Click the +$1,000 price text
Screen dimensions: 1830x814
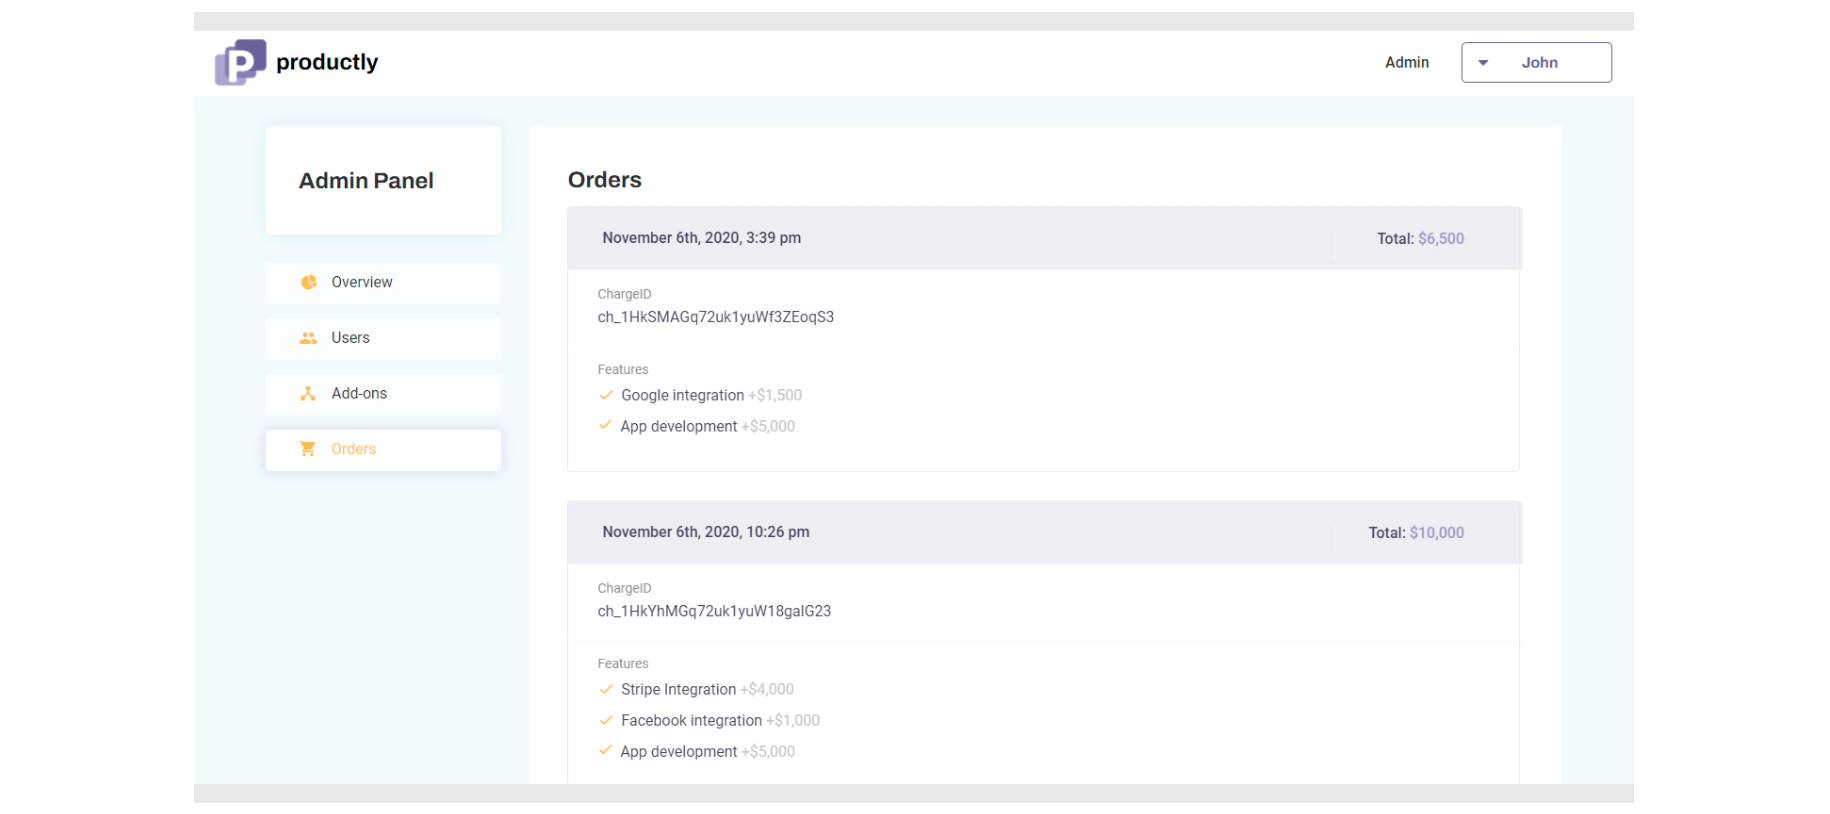point(793,720)
